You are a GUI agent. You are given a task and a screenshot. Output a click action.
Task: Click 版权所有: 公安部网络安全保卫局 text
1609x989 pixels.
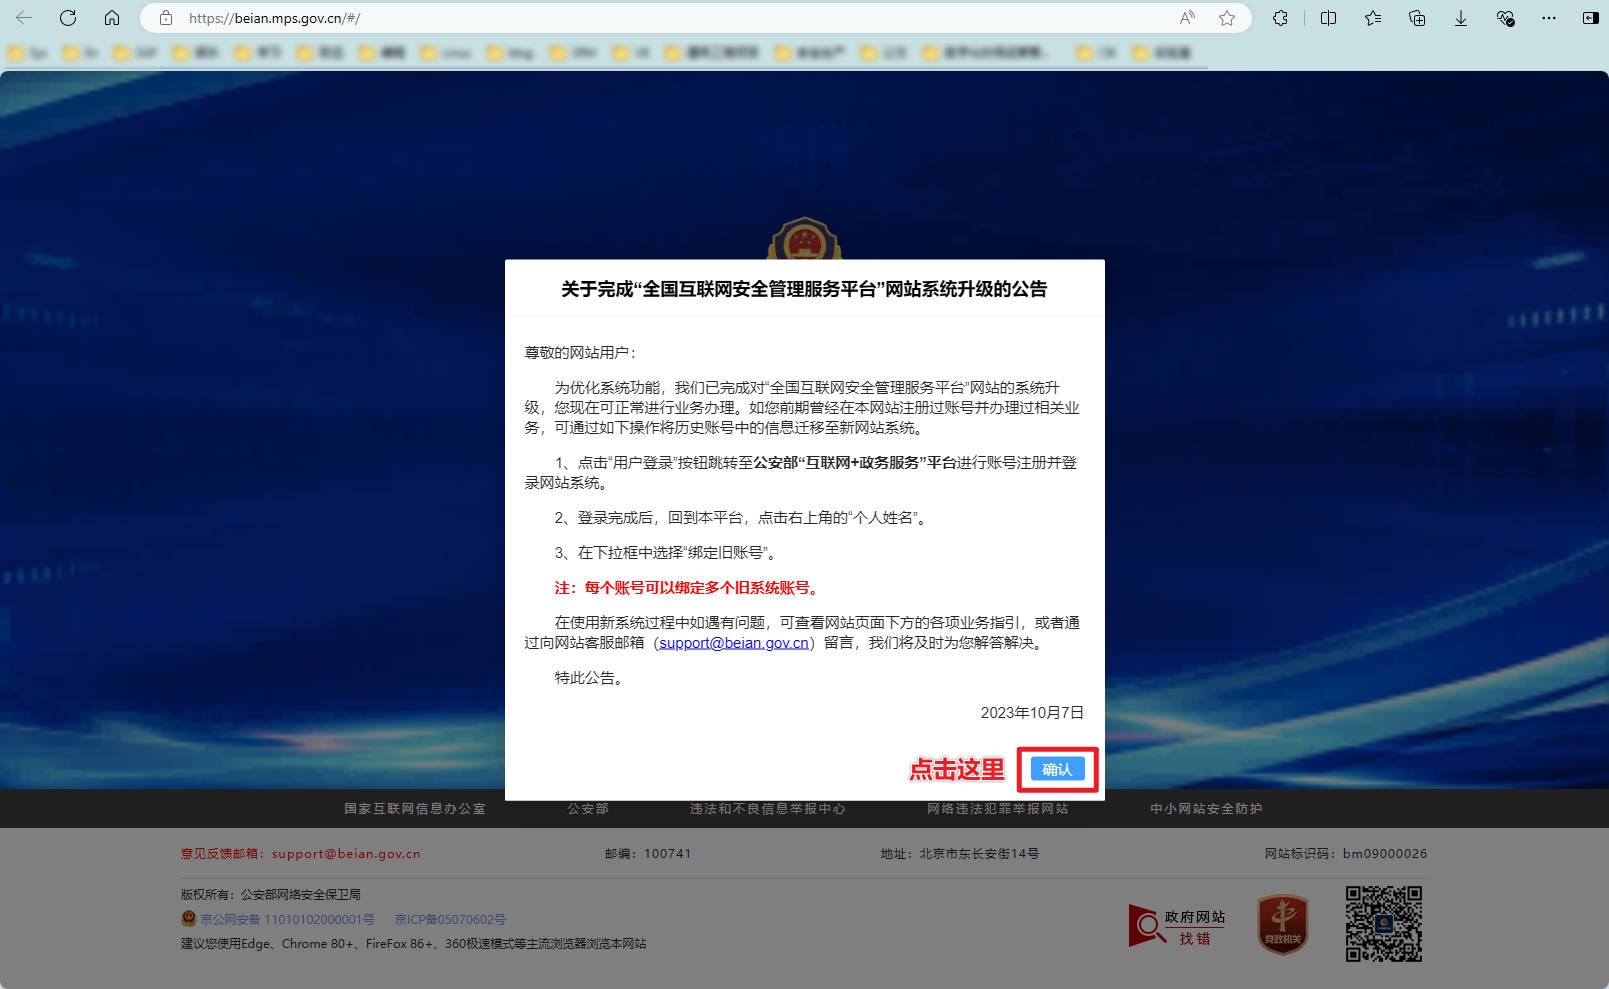coord(271,895)
